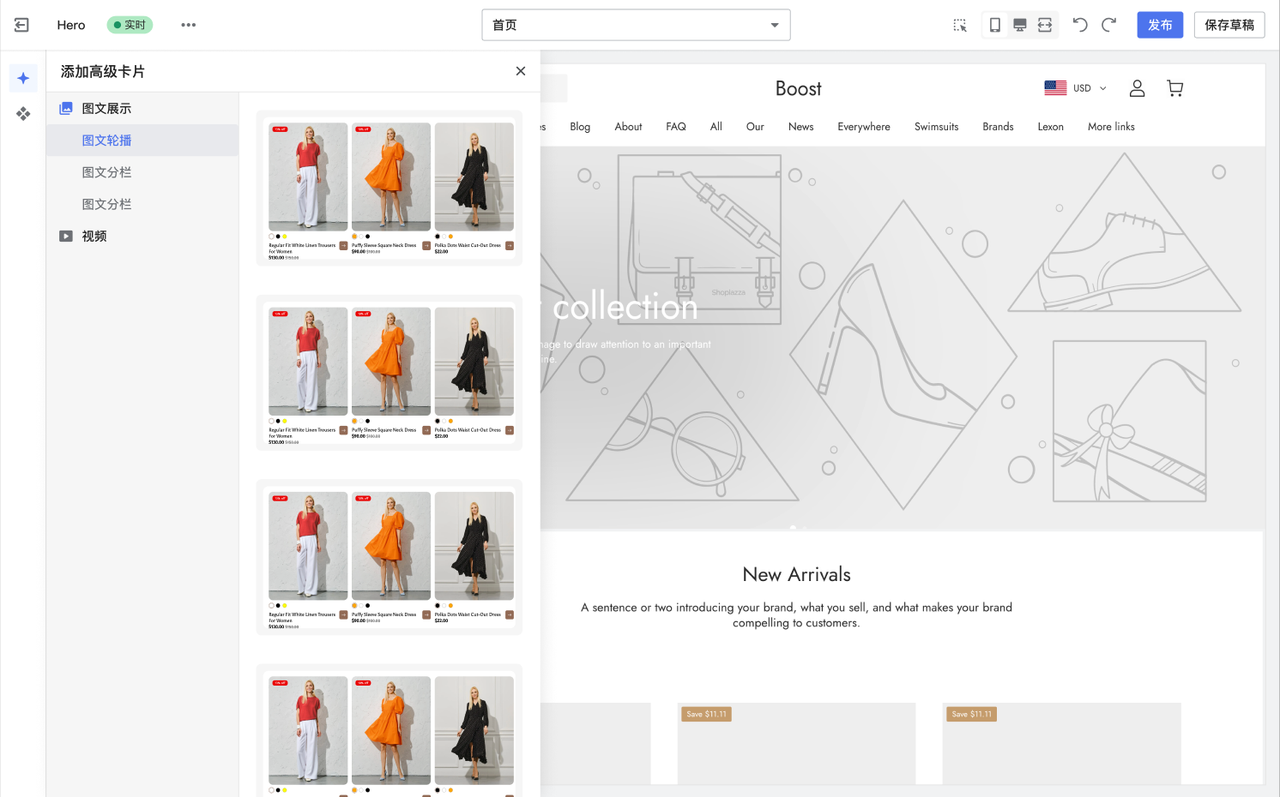Select the first carousel template thumbnail
This screenshot has width=1280, height=797.
389,190
